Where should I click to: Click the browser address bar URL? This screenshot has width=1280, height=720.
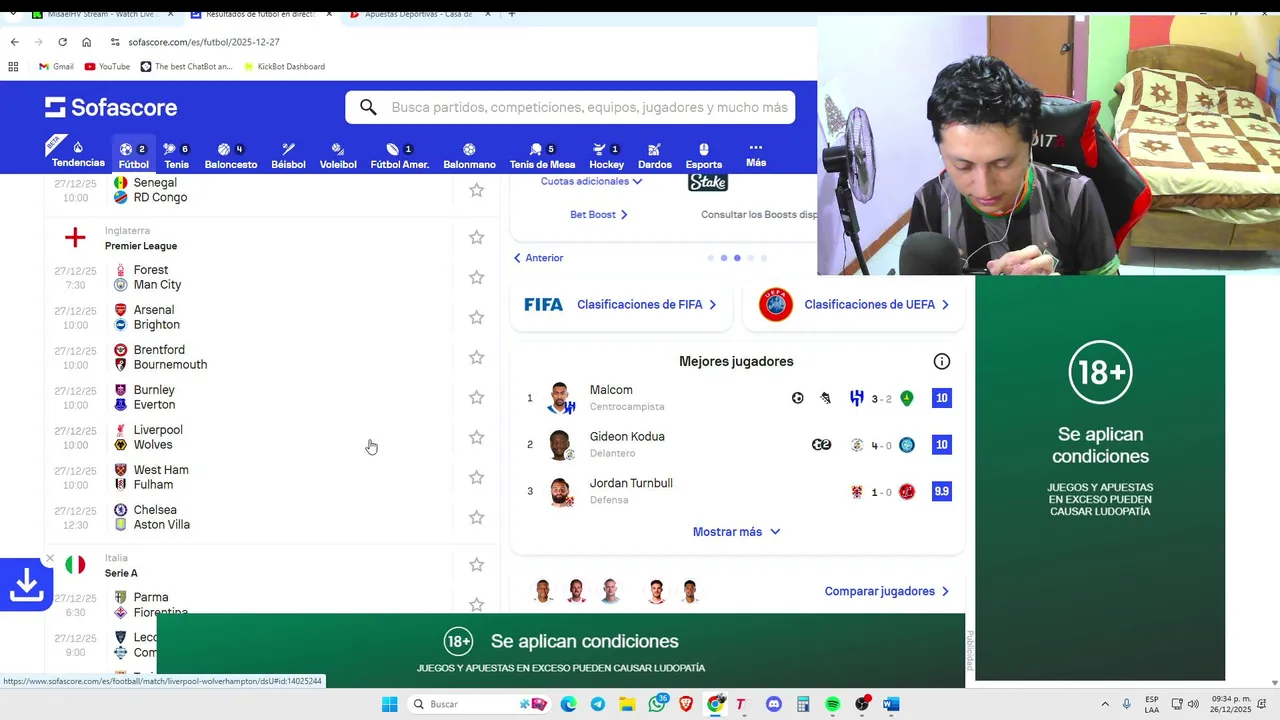coord(204,42)
